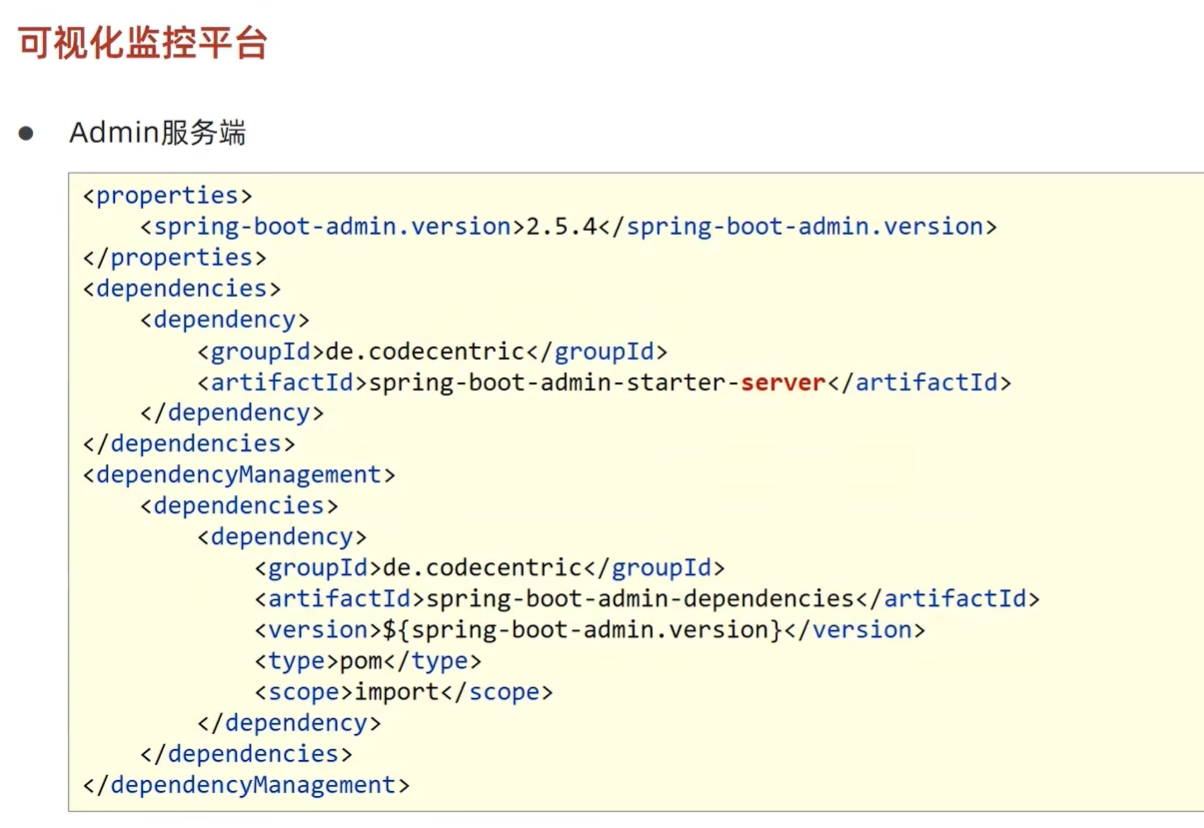The width and height of the screenshot is (1204, 828).
Task: Click de.codecentric above the spring-boot-admin-dependencies artifactId
Action: (483, 568)
